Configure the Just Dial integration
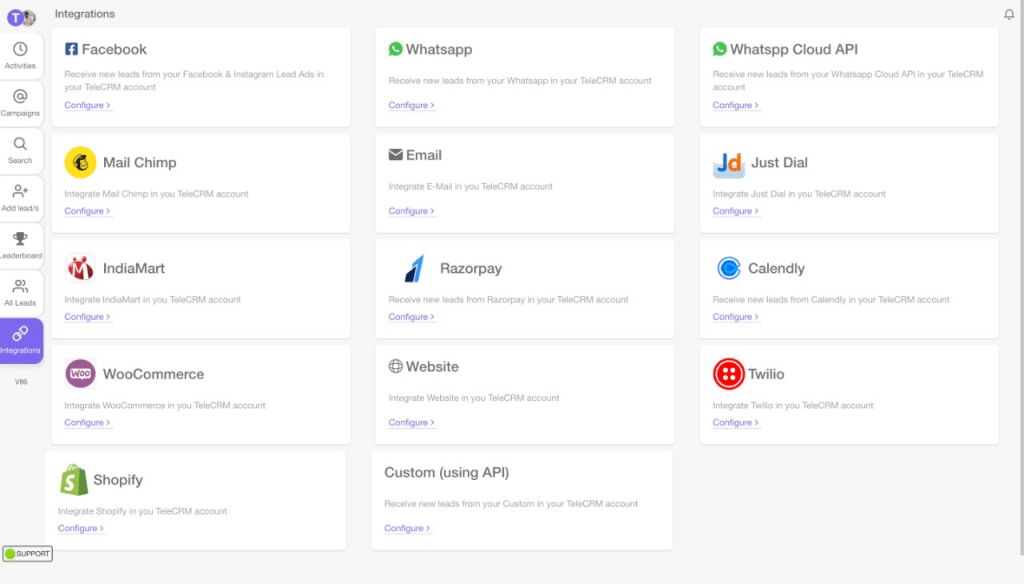 [736, 211]
